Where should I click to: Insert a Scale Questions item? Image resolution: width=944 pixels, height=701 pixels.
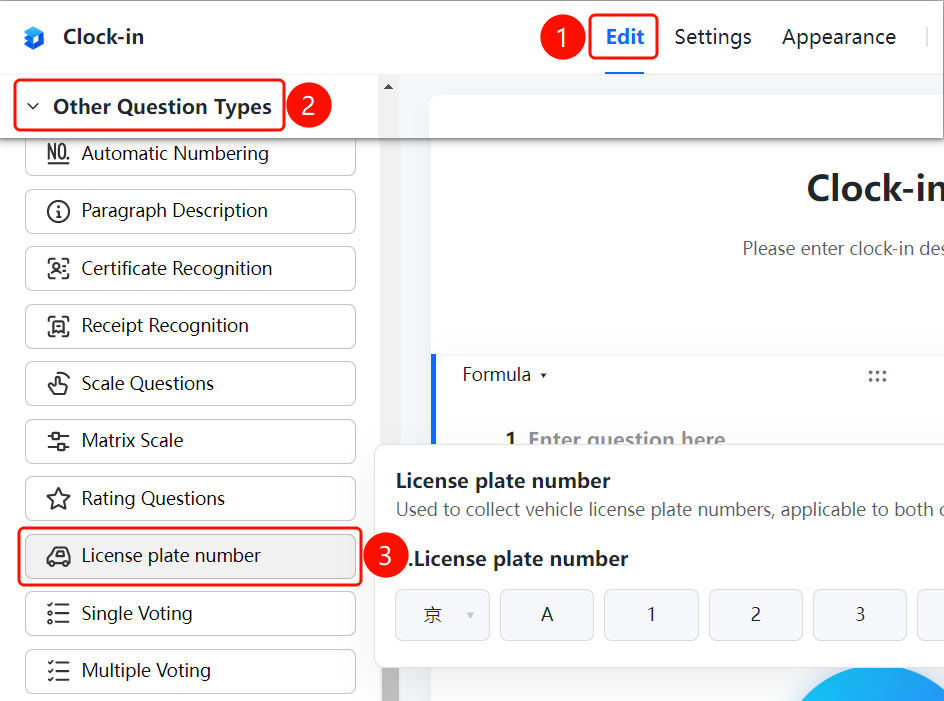[190, 384]
